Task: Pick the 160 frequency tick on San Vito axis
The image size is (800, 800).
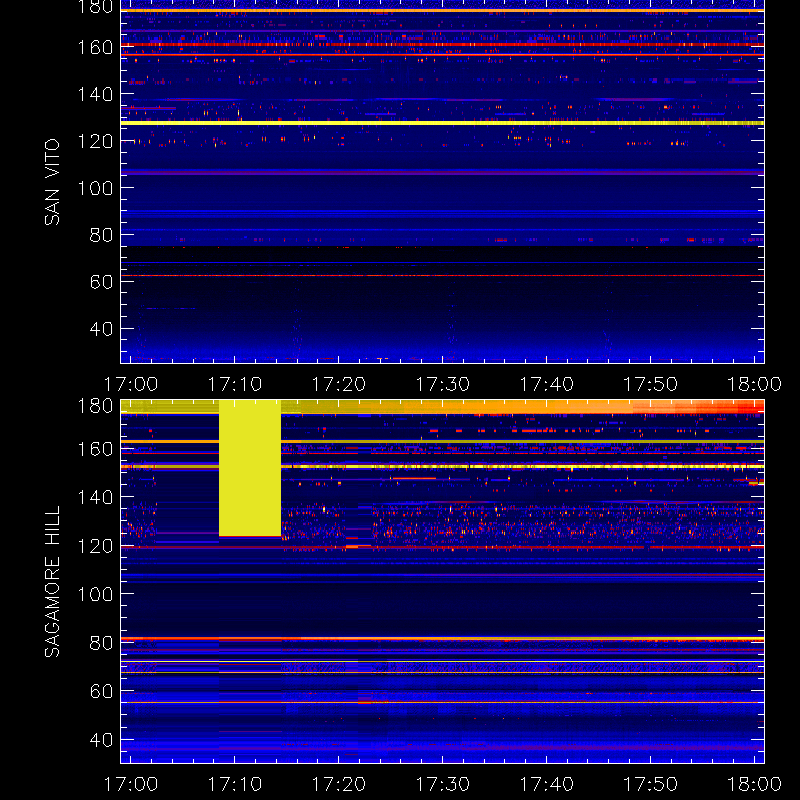Action: (x=95, y=47)
